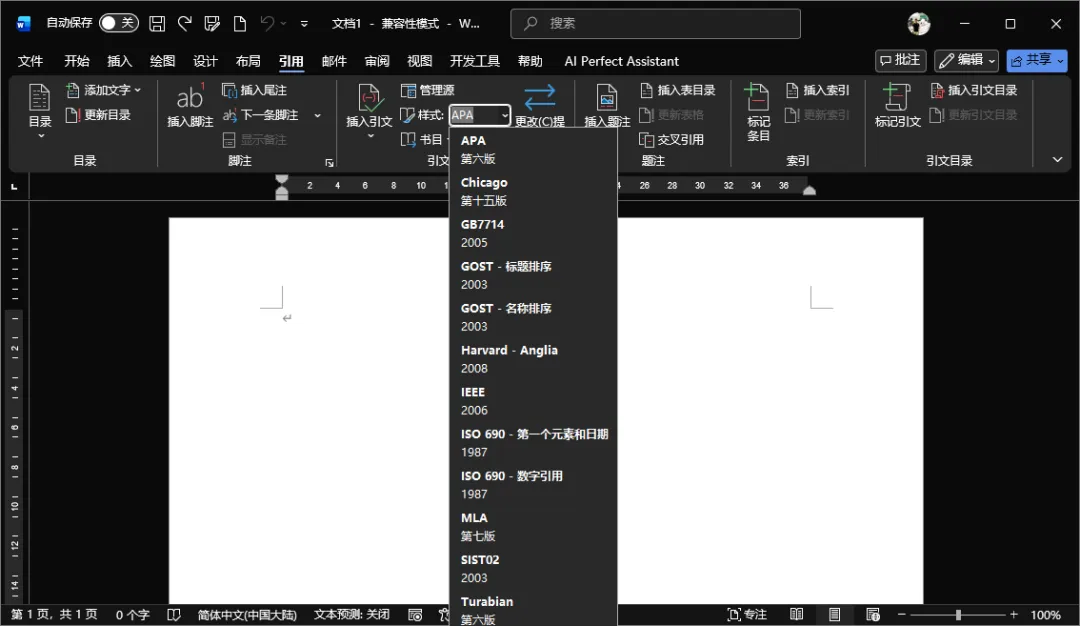
Task: Switch to the 插入 tab
Action: [x=119, y=61]
